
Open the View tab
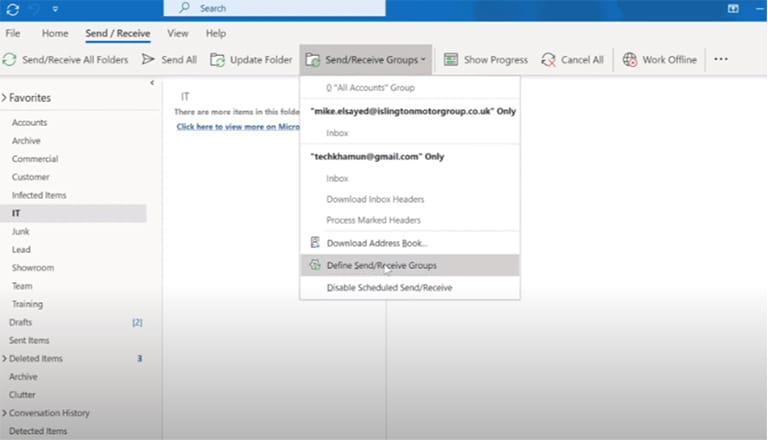(177, 33)
